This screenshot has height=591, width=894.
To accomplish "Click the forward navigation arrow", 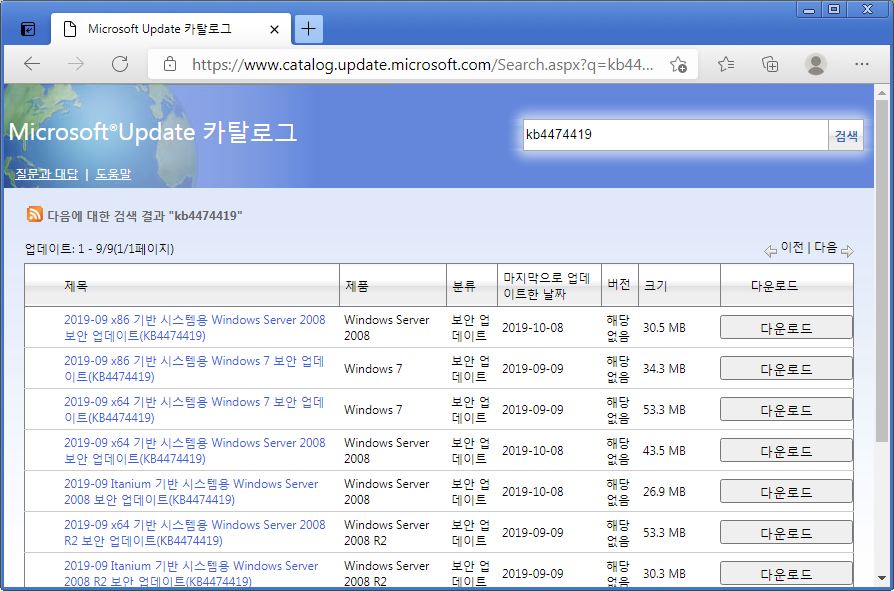I will pyautogui.click(x=76, y=64).
